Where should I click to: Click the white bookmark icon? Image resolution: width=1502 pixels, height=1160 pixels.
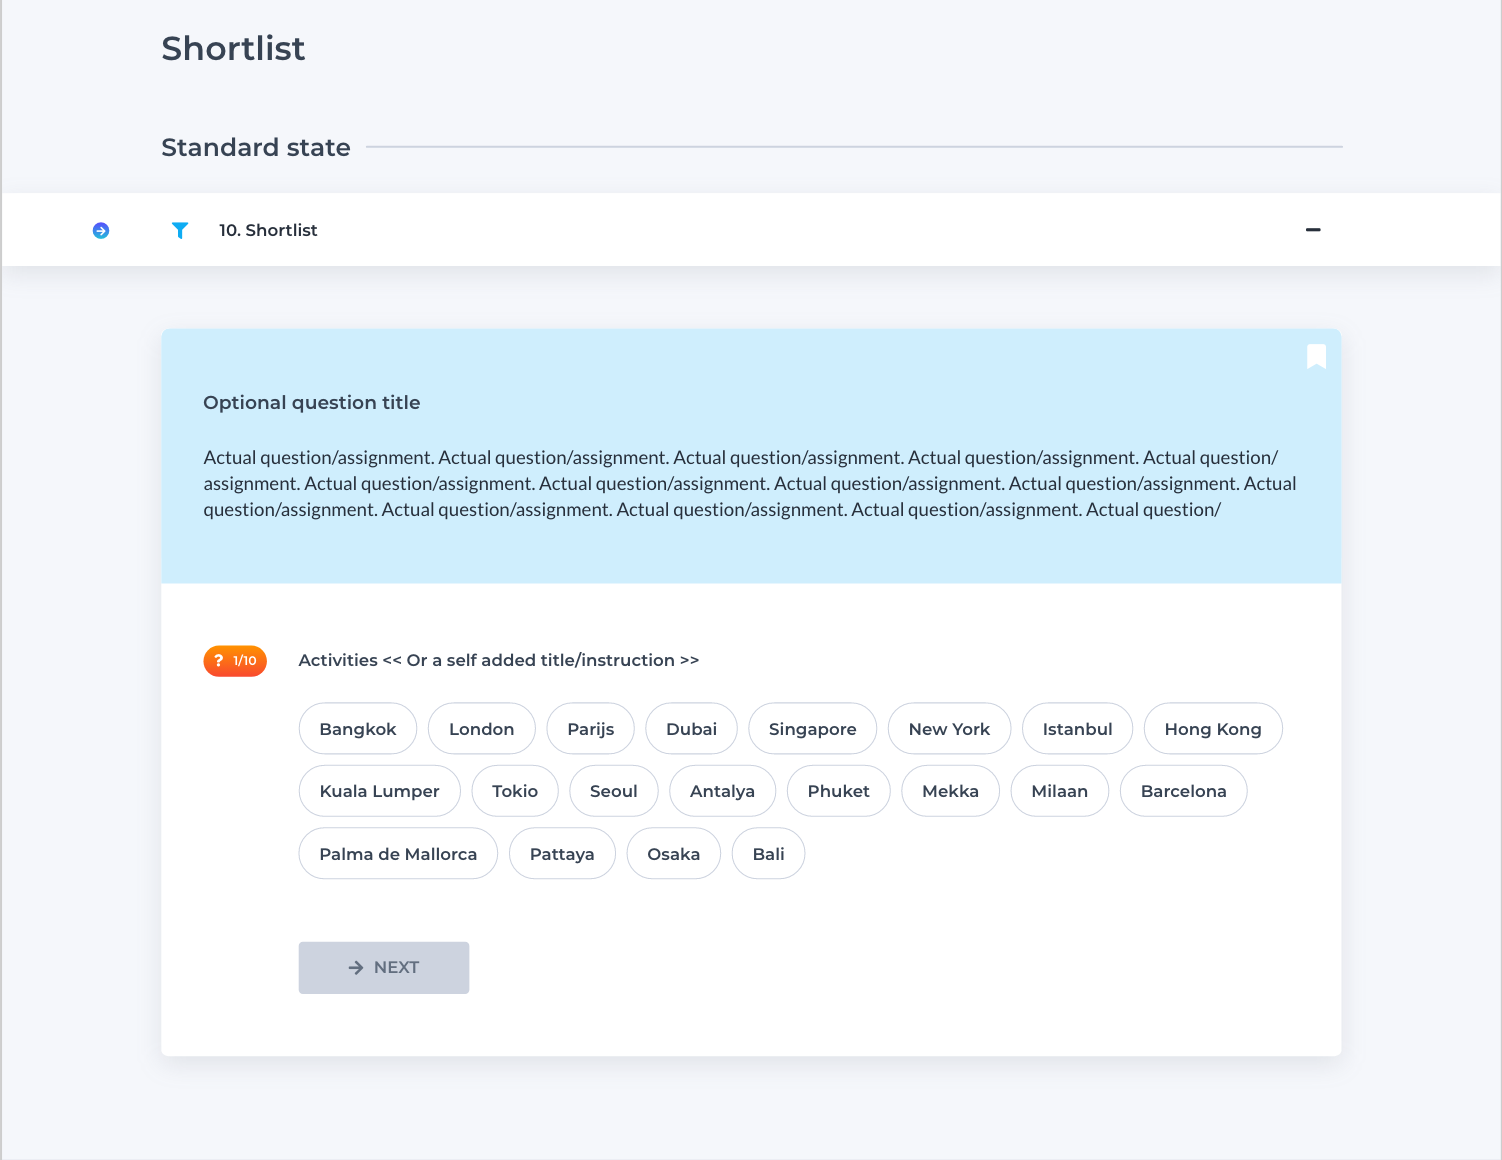[1316, 357]
